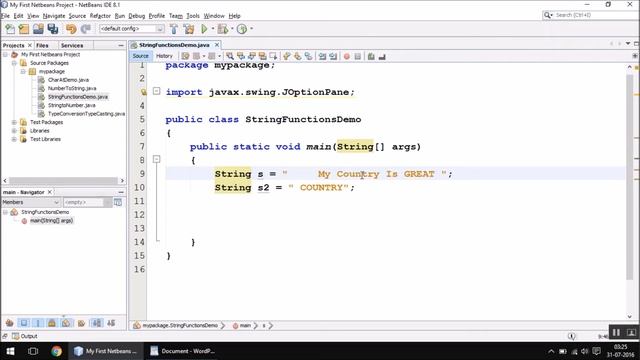Toggle Show Fields filter in Navigator
This screenshot has height=360, width=640.
[x=24, y=323]
